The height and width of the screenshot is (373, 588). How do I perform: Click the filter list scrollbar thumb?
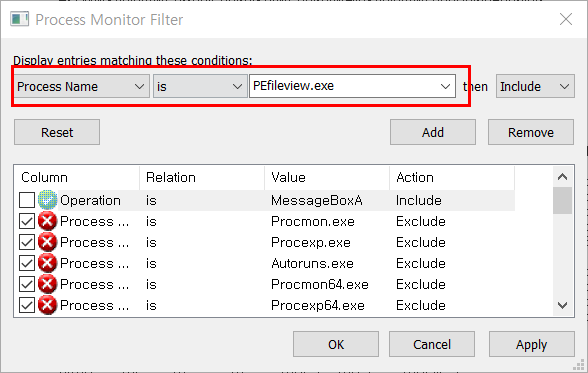pyautogui.click(x=562, y=200)
